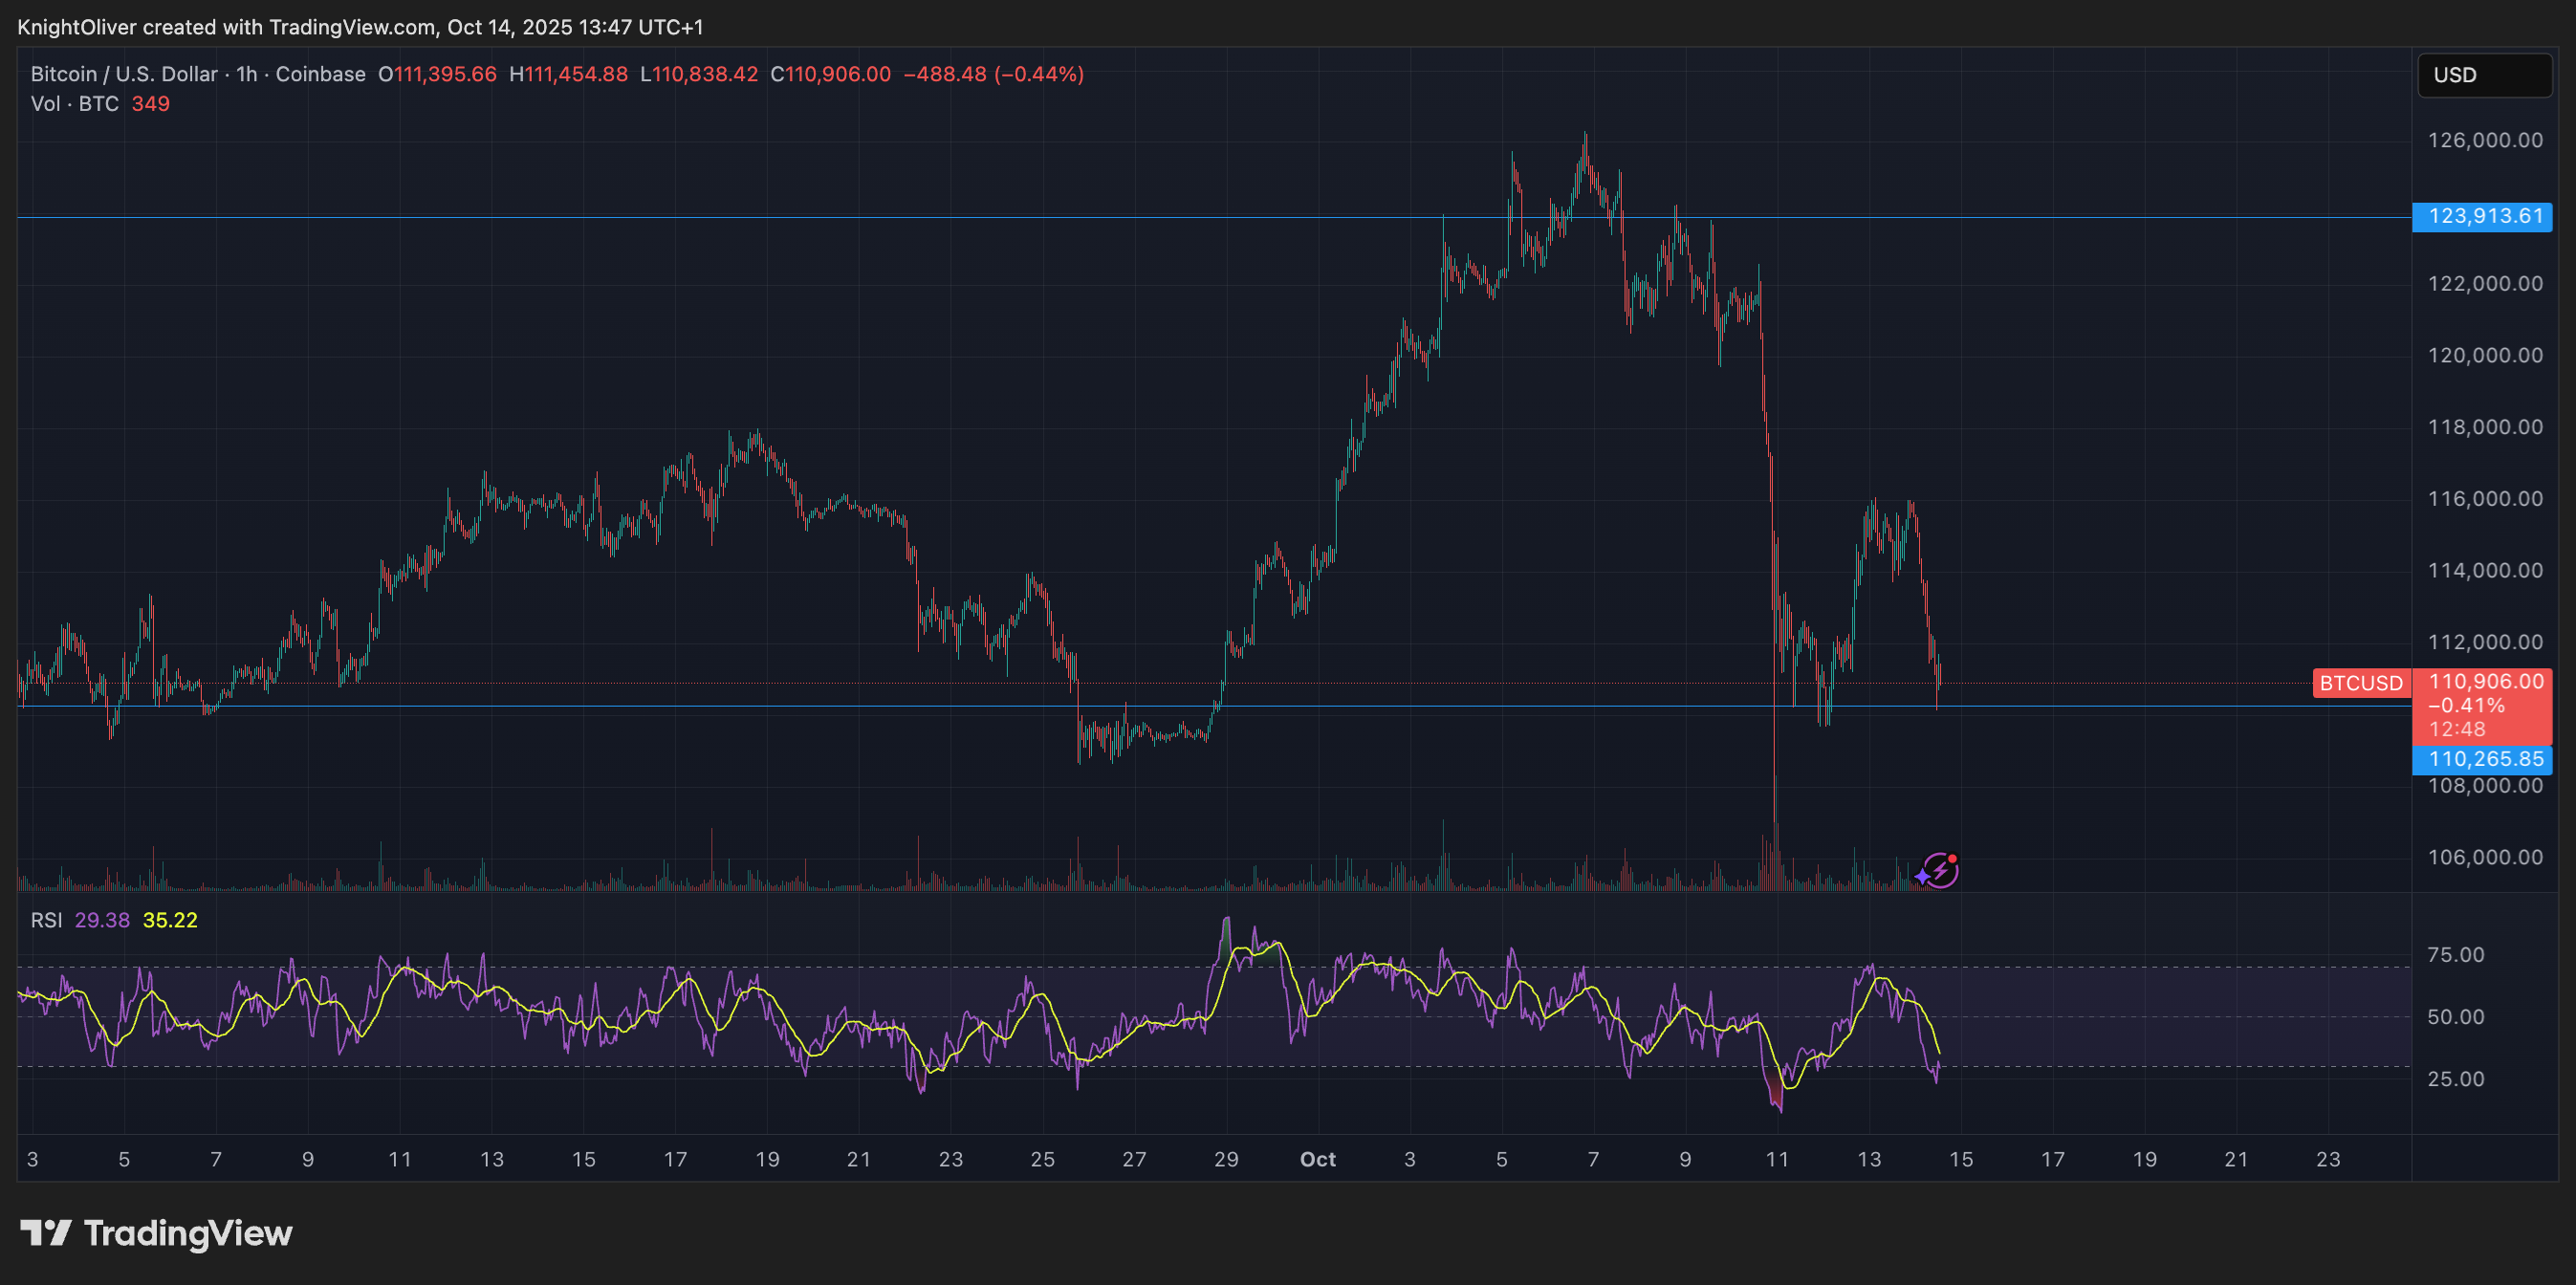2576x1285 pixels.
Task: Click the Vol · BTC indicator label
Action: [x=74, y=104]
